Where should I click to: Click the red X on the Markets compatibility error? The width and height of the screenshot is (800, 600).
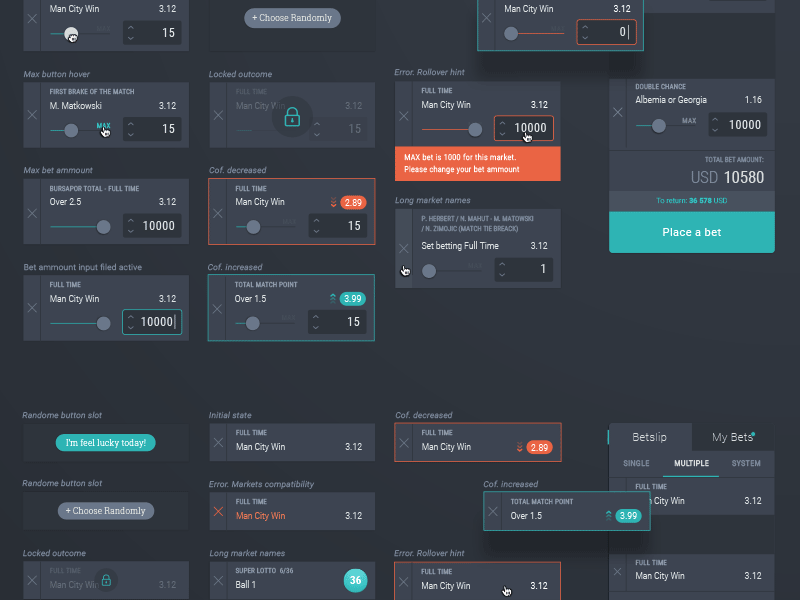click(218, 511)
